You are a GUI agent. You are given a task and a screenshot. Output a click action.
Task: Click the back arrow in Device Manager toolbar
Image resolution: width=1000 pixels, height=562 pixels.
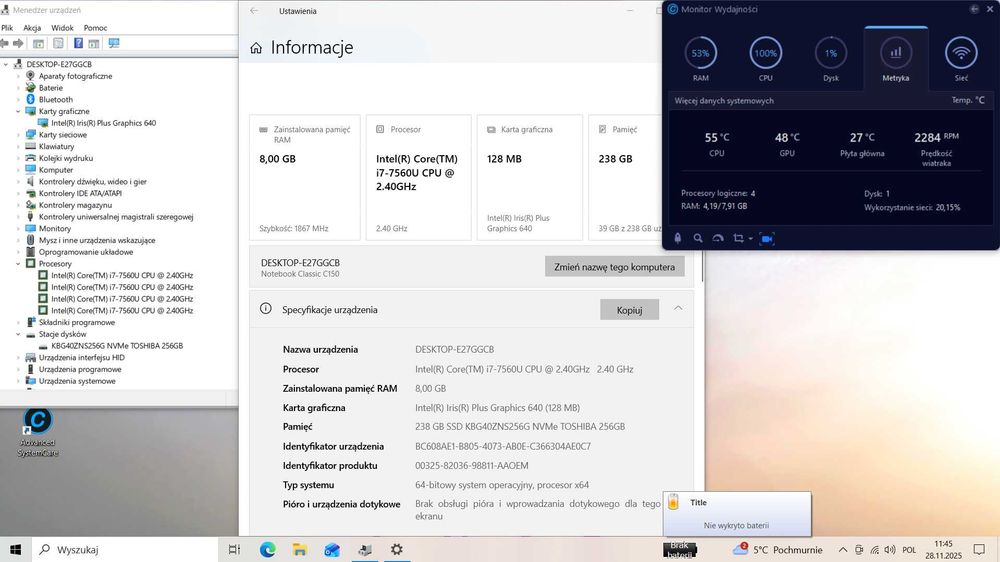click(x=4, y=43)
